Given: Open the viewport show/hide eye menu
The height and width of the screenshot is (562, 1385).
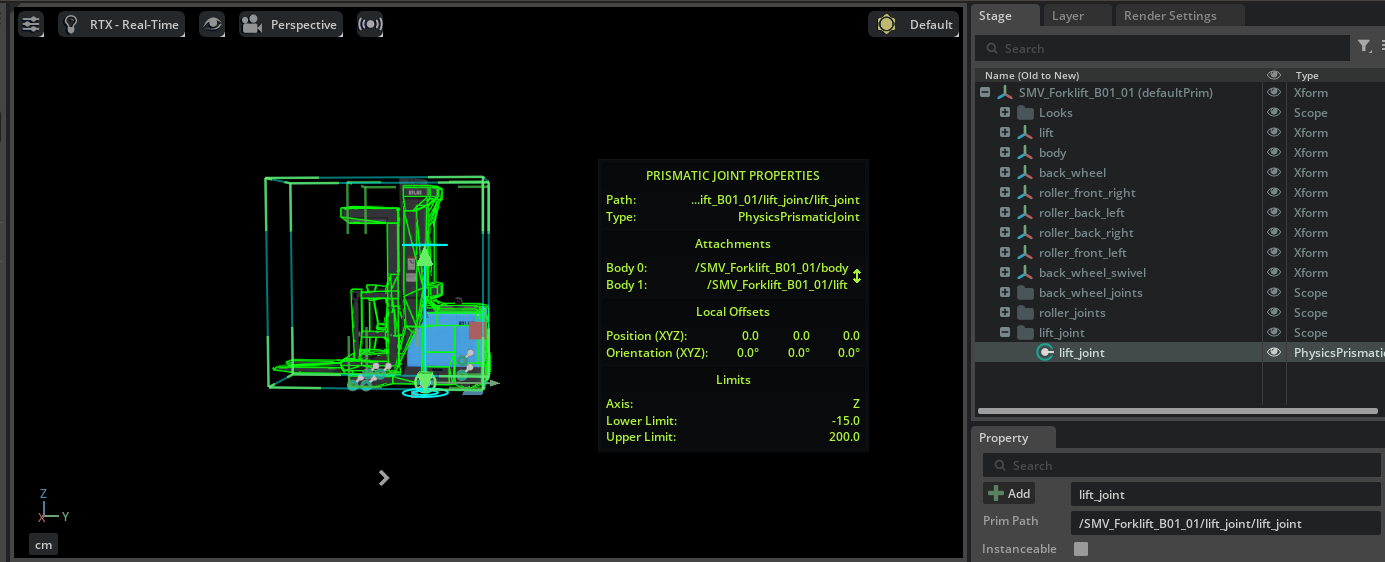Looking at the screenshot, I should point(212,24).
